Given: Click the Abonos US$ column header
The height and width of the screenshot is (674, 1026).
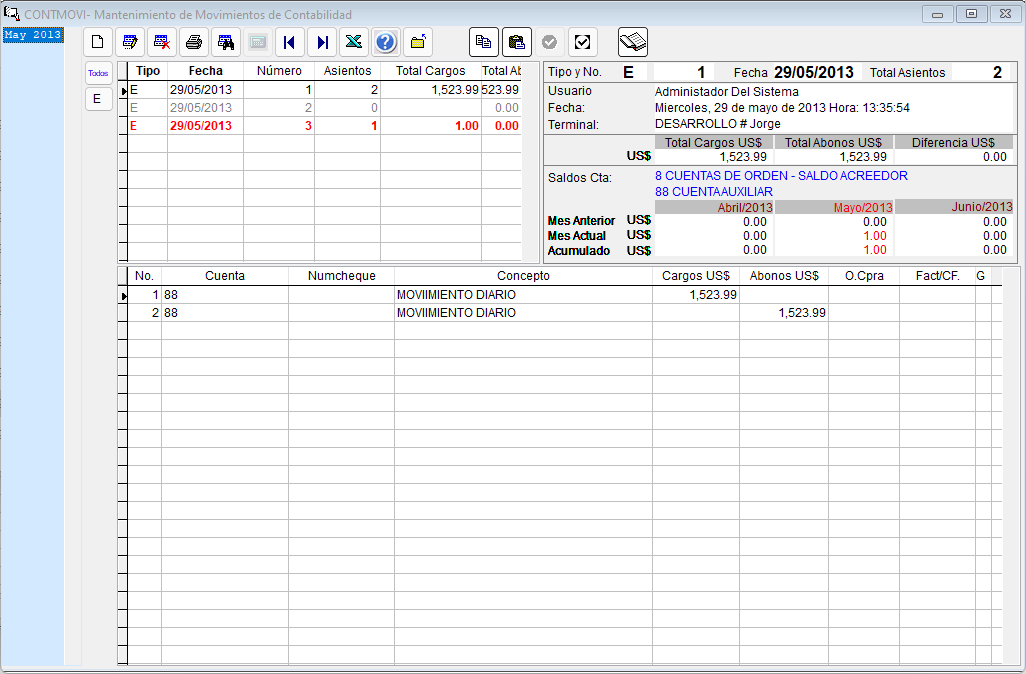Looking at the screenshot, I should [x=784, y=275].
